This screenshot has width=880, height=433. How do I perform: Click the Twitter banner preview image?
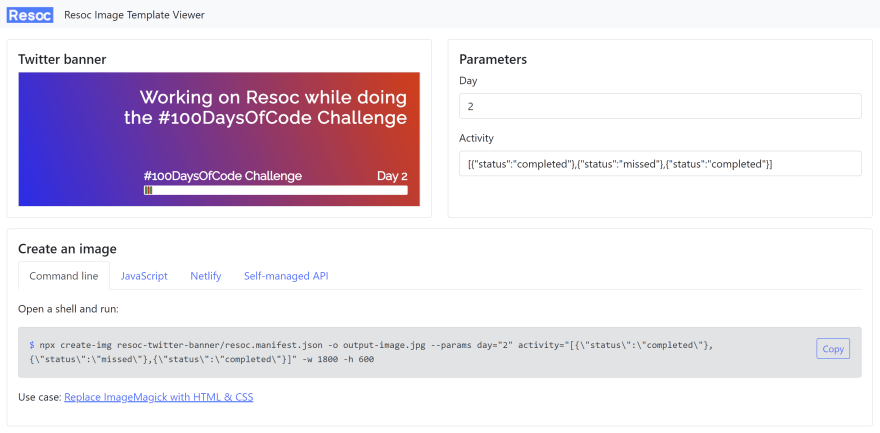coord(219,139)
